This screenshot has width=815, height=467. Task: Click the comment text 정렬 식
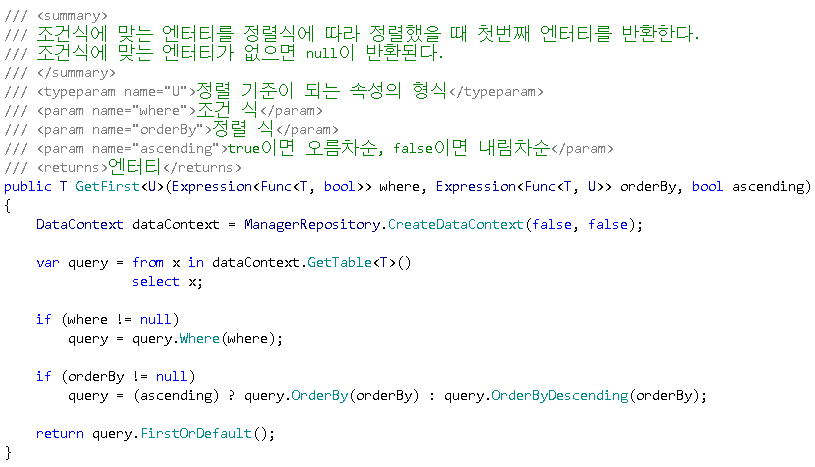(243, 128)
